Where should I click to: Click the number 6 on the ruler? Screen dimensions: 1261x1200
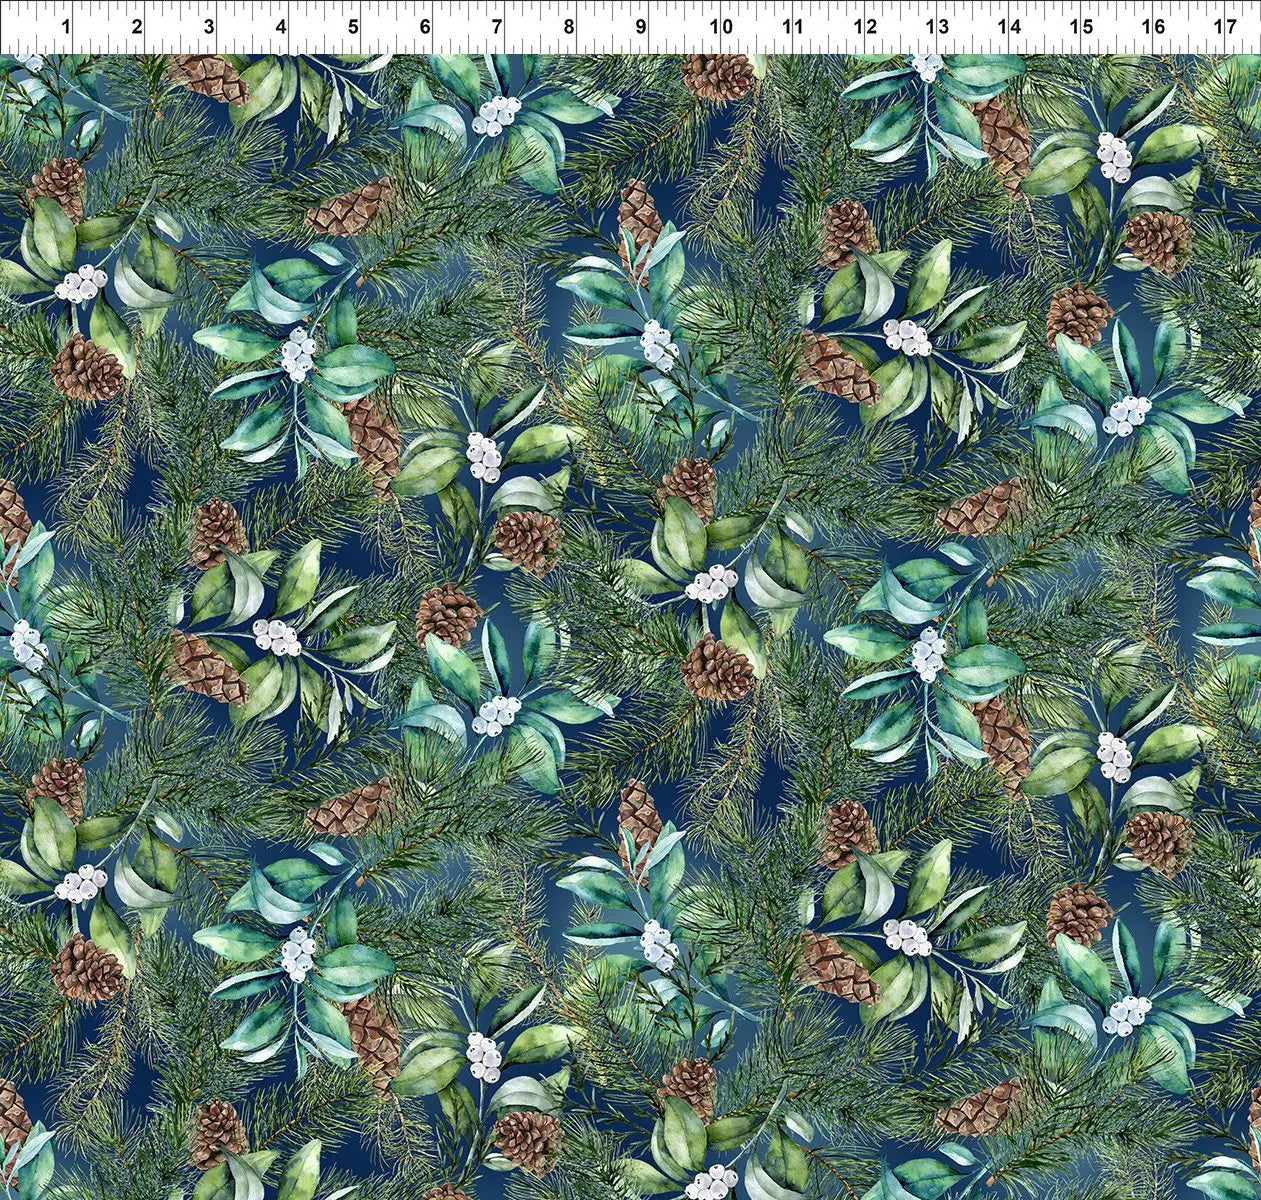(426, 27)
